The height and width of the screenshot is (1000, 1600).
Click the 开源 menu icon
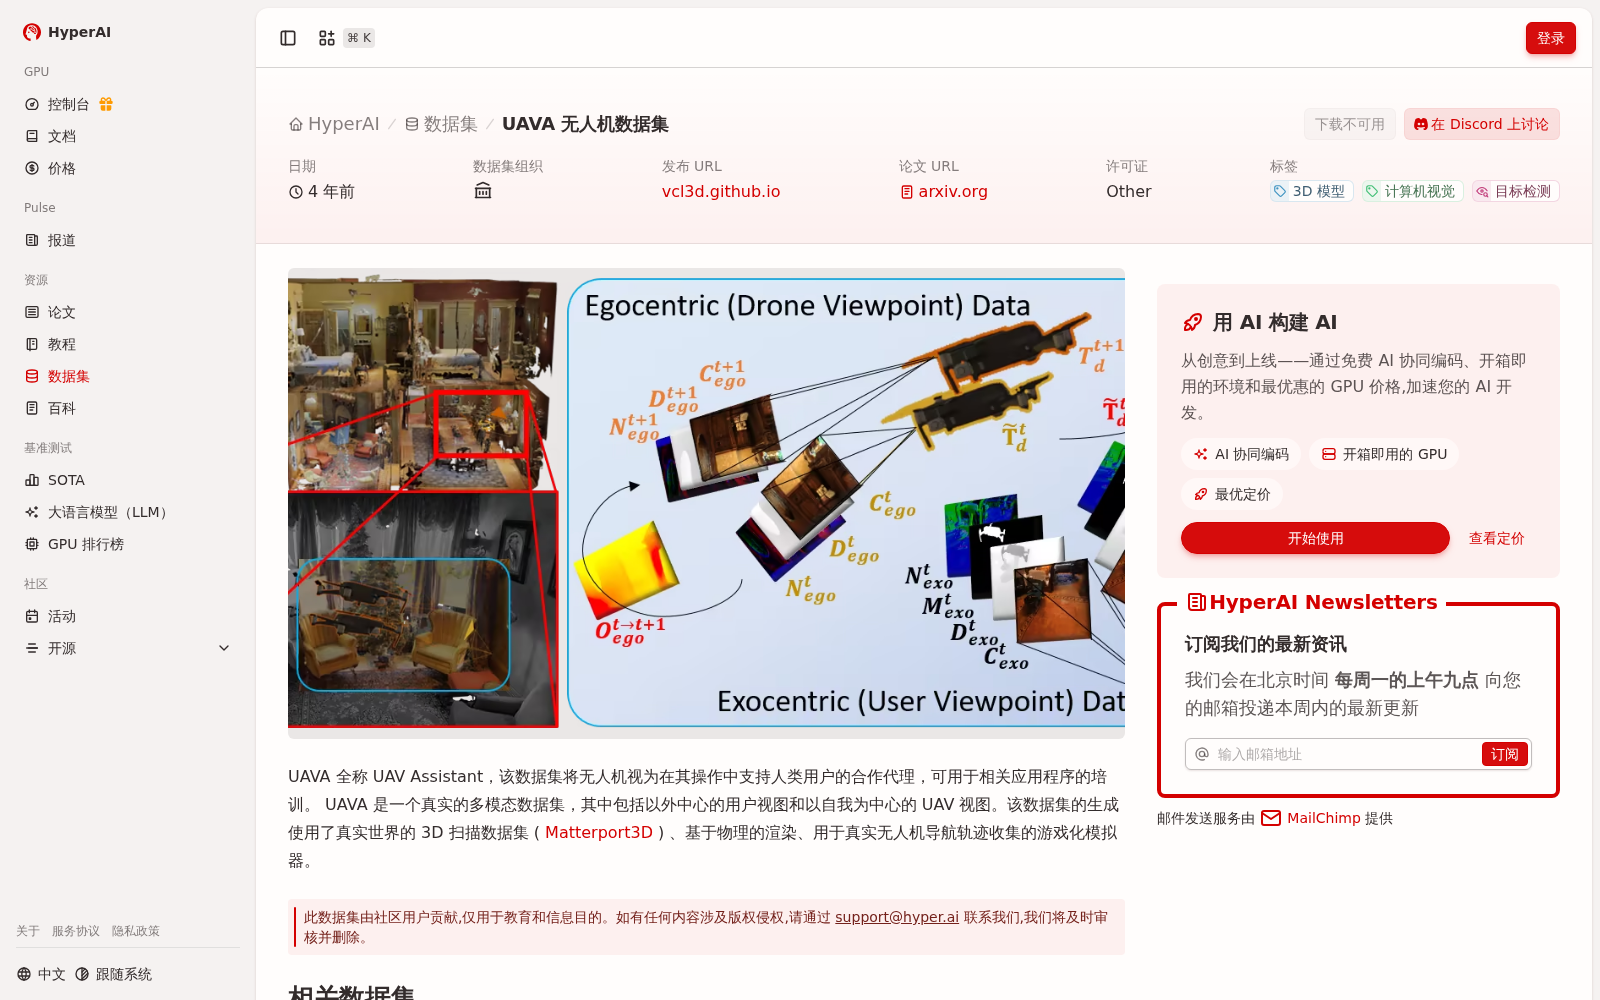click(32, 648)
